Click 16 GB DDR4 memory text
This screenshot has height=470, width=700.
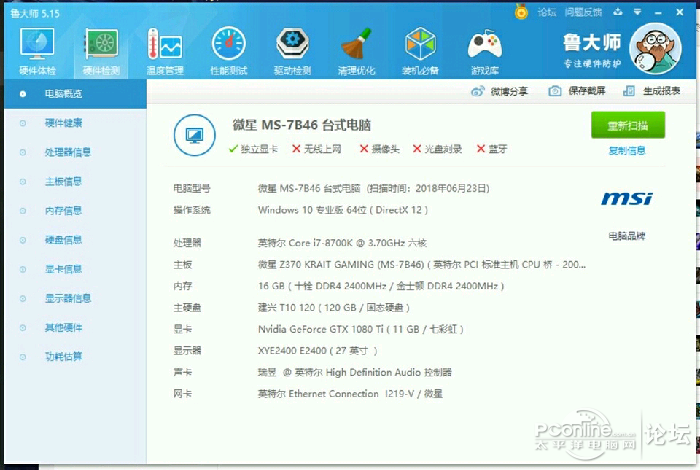[x=381, y=286]
